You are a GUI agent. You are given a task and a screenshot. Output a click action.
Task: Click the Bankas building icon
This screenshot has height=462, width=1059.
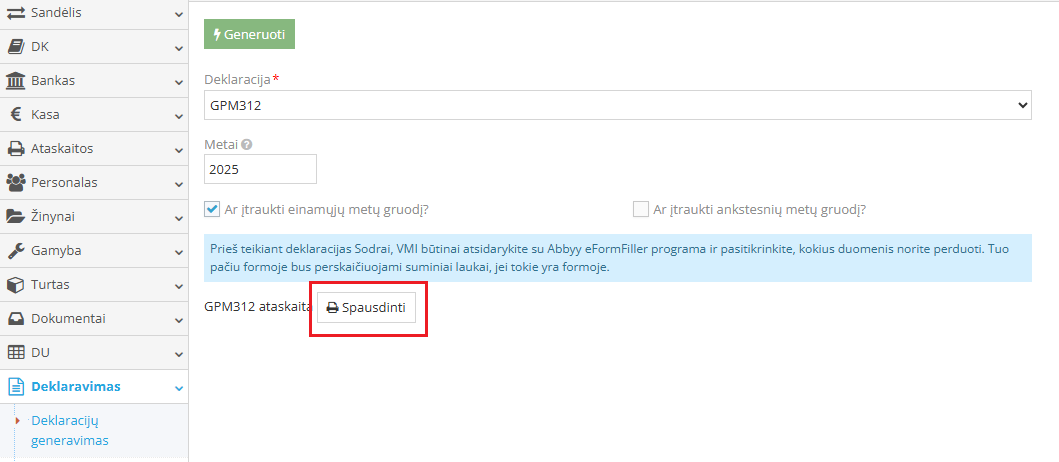pyautogui.click(x=16, y=81)
